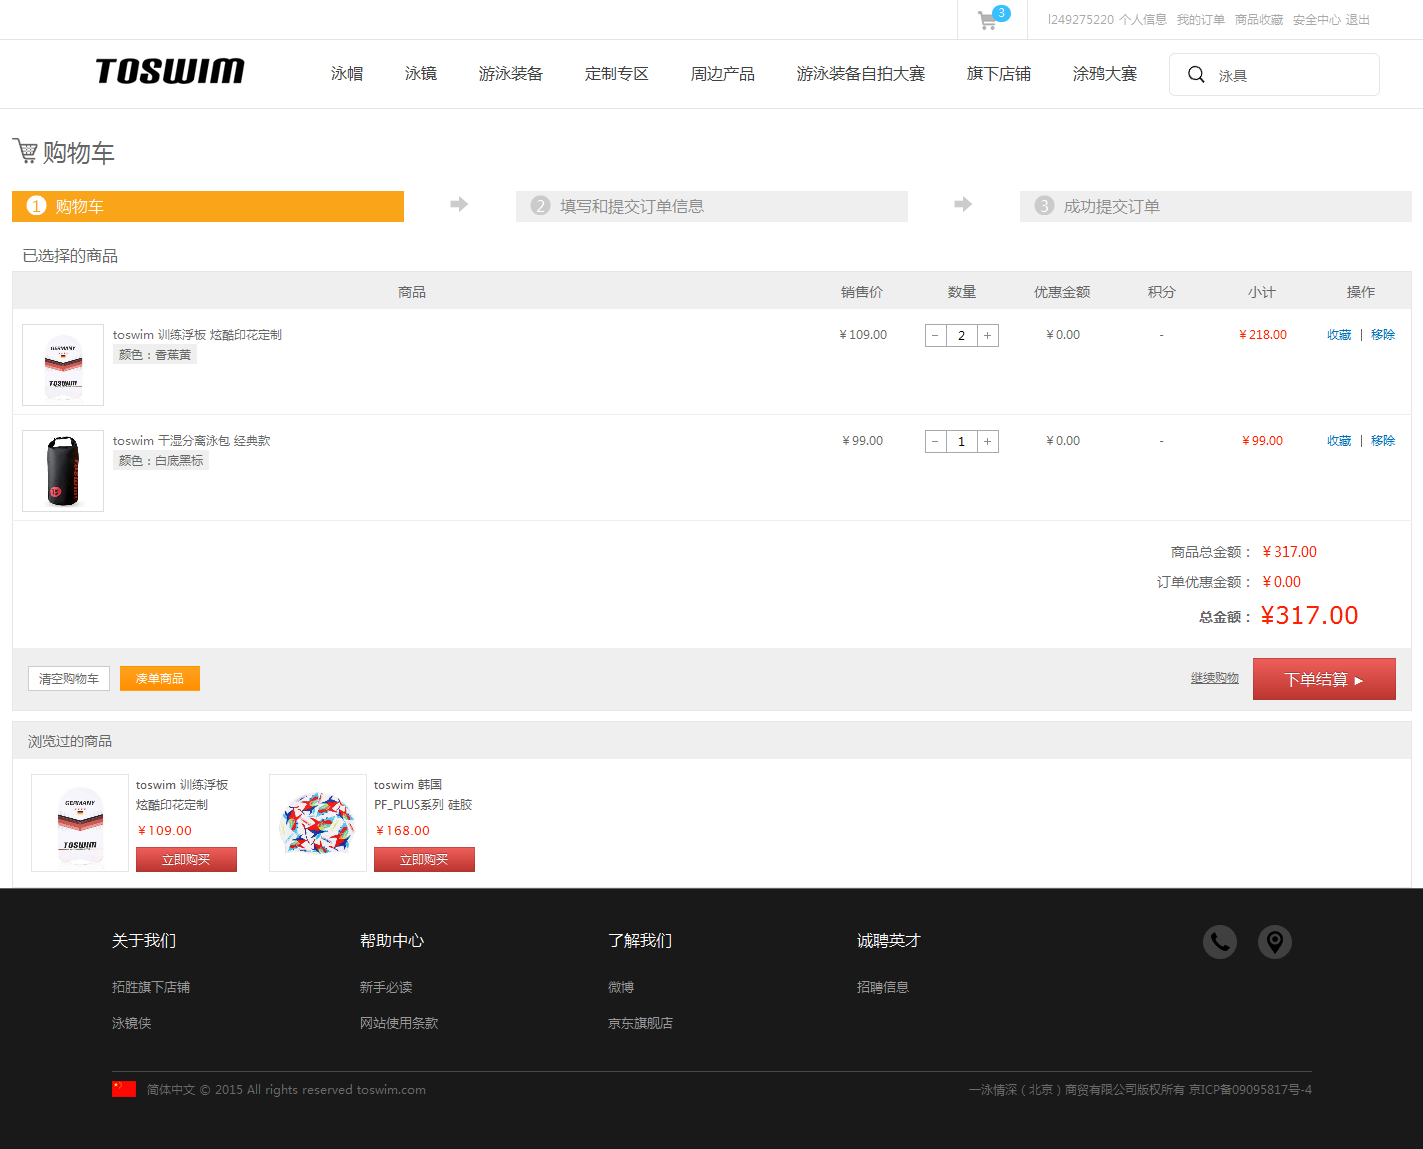Viewport: 1423px width, 1149px height.
Task: Click quantity field of 训练浮板 row
Action: point(962,336)
